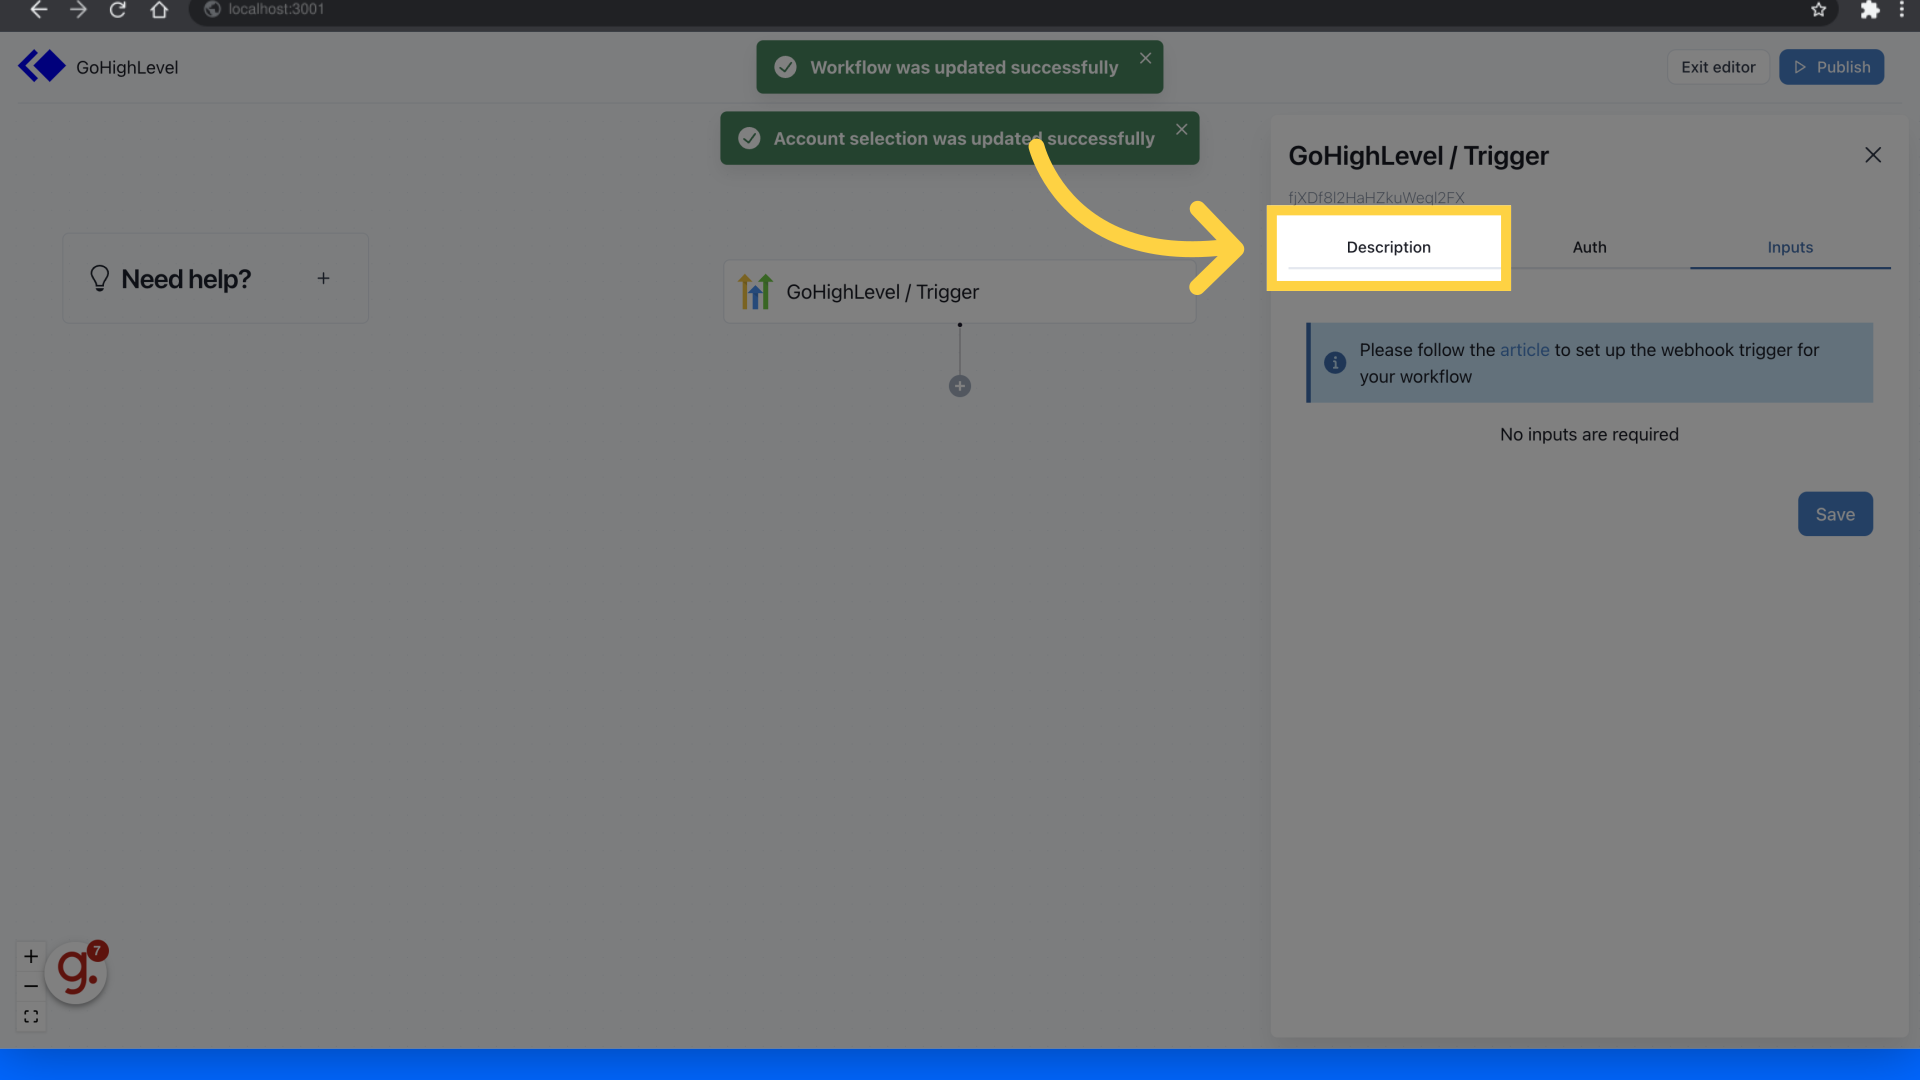Image resolution: width=1920 pixels, height=1080 pixels.
Task: Dismiss the 'Account selection was updated' toast
Action: click(1182, 129)
